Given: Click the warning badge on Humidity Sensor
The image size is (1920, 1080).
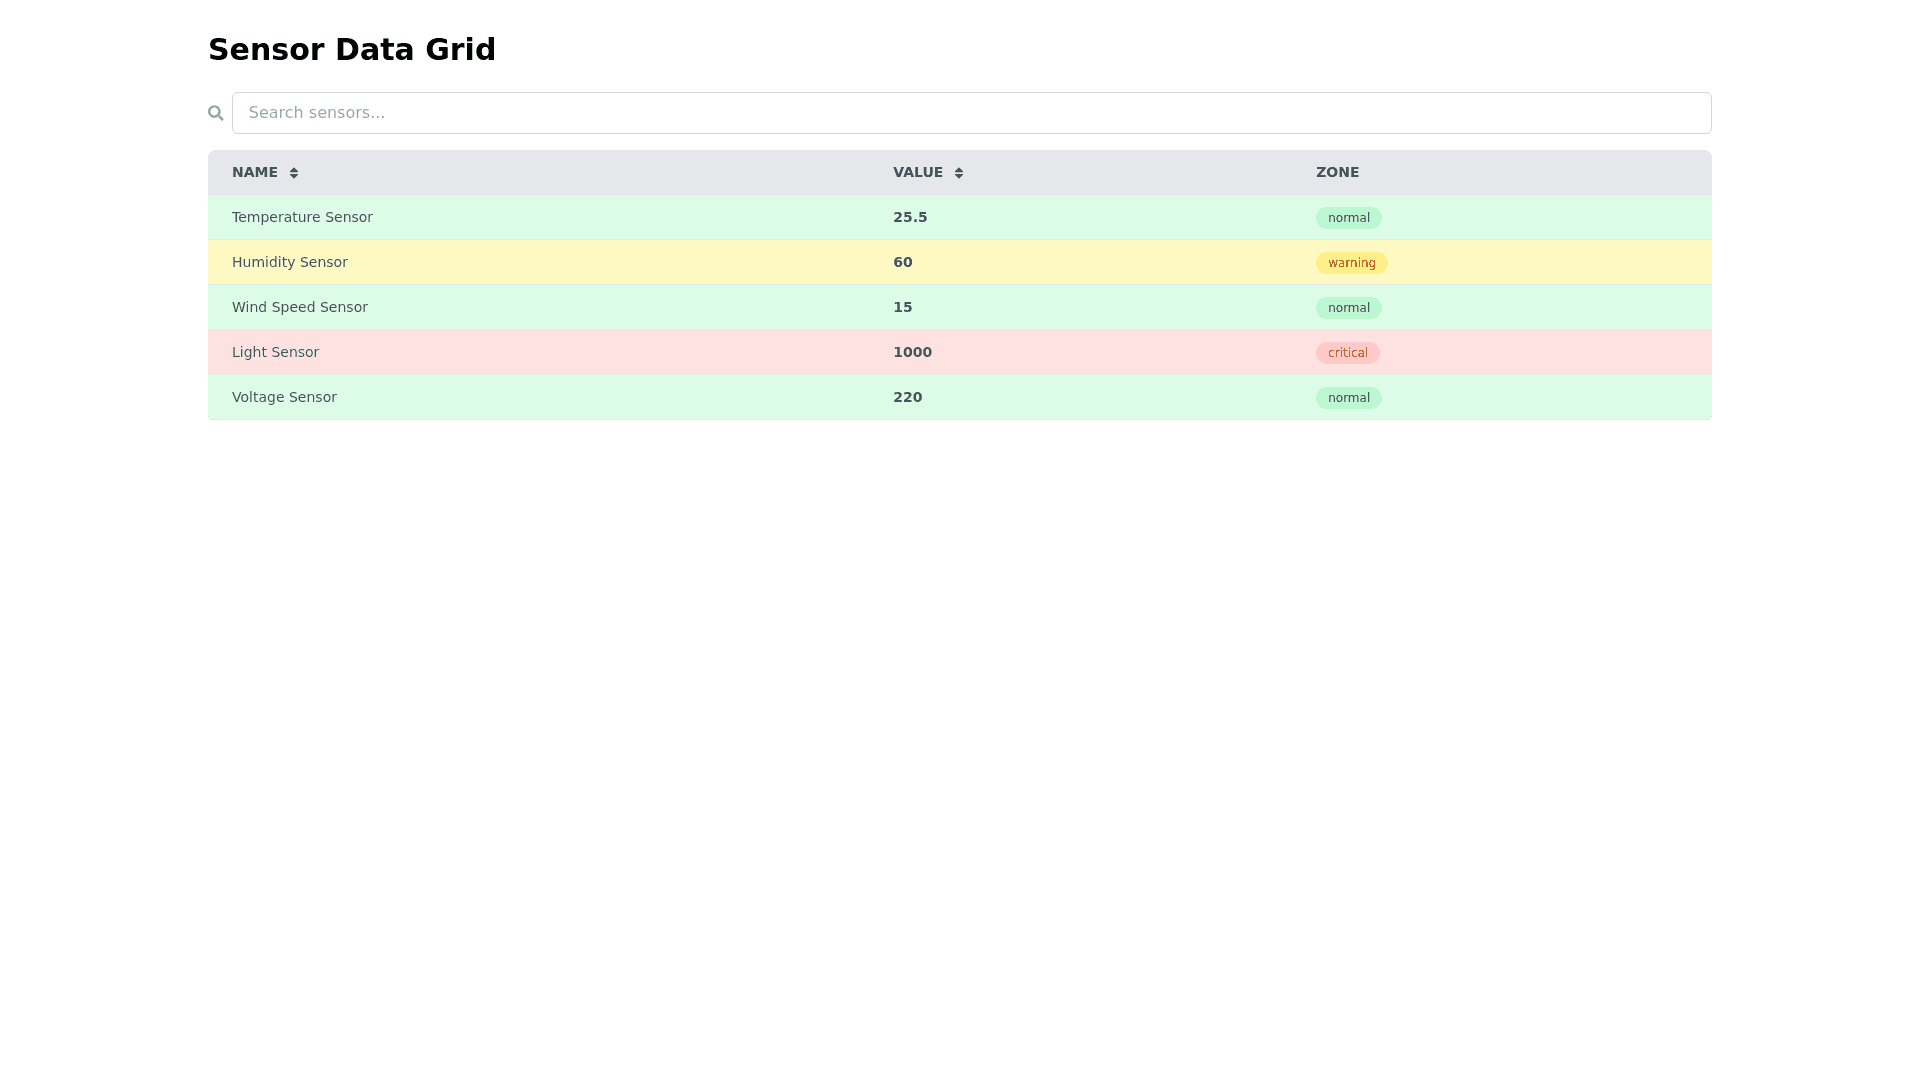Looking at the screenshot, I should [x=1351, y=263].
